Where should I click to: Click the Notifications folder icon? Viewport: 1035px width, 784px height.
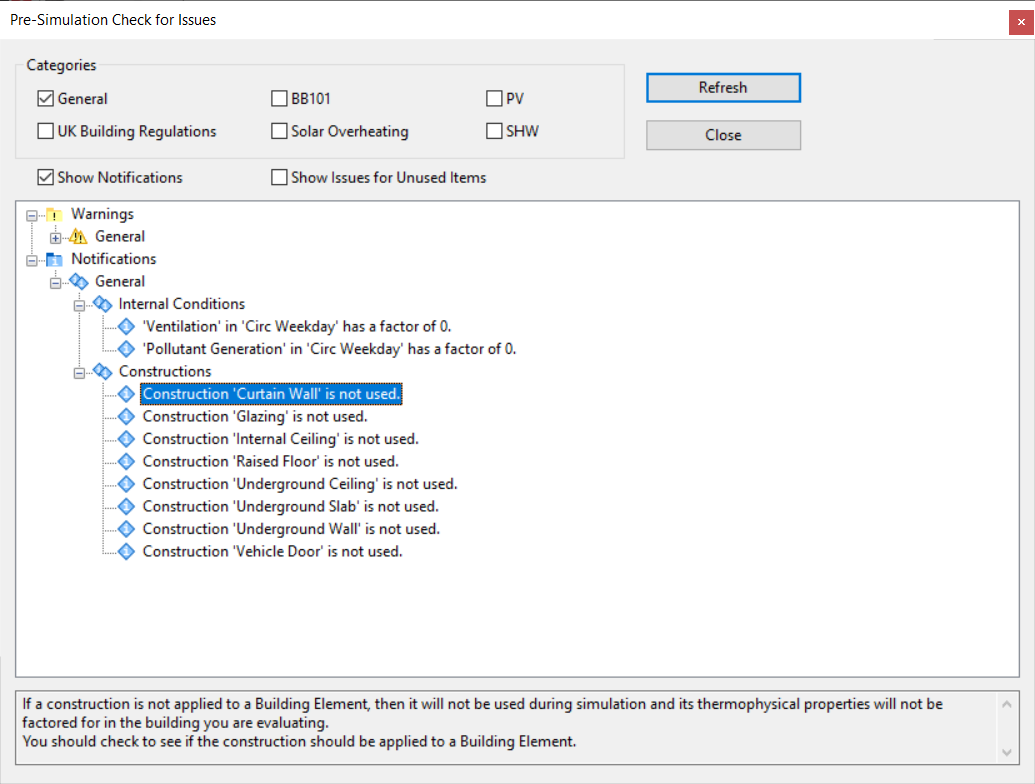coord(54,259)
